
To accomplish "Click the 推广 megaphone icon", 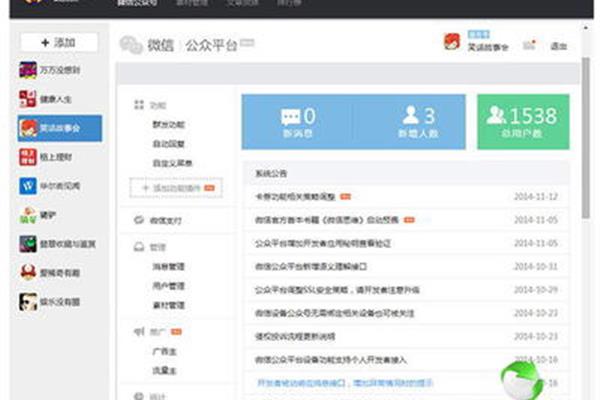I will click(139, 331).
